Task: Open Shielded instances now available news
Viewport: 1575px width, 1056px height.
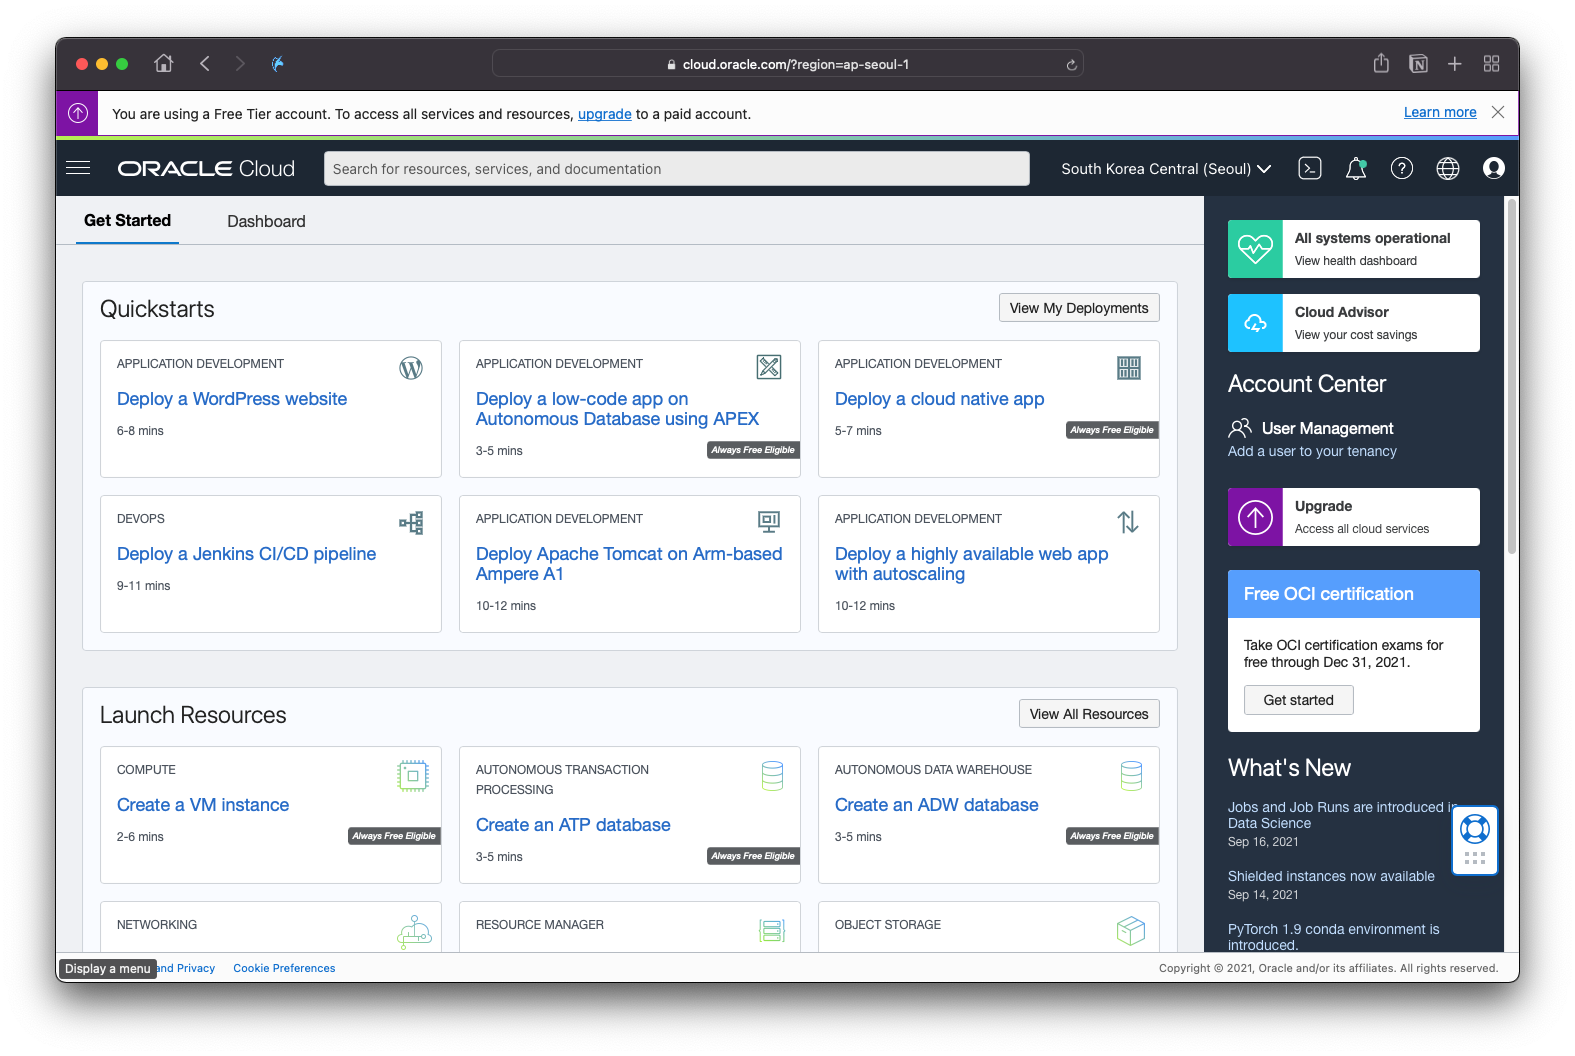Action: 1331,876
